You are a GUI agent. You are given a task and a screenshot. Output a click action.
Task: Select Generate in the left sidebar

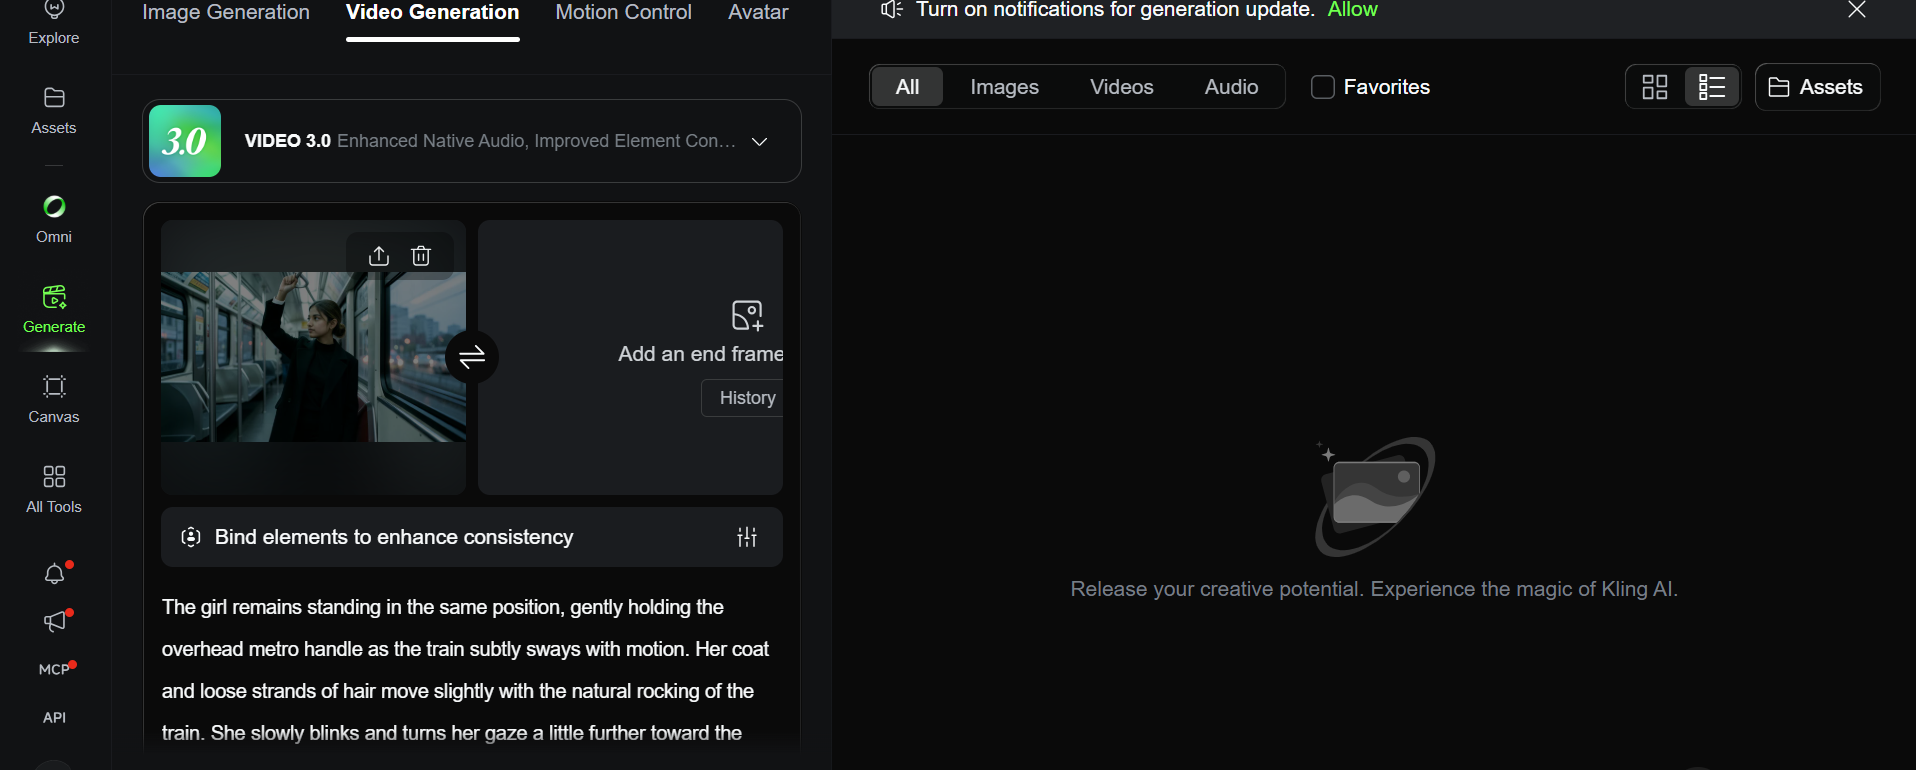pyautogui.click(x=54, y=310)
